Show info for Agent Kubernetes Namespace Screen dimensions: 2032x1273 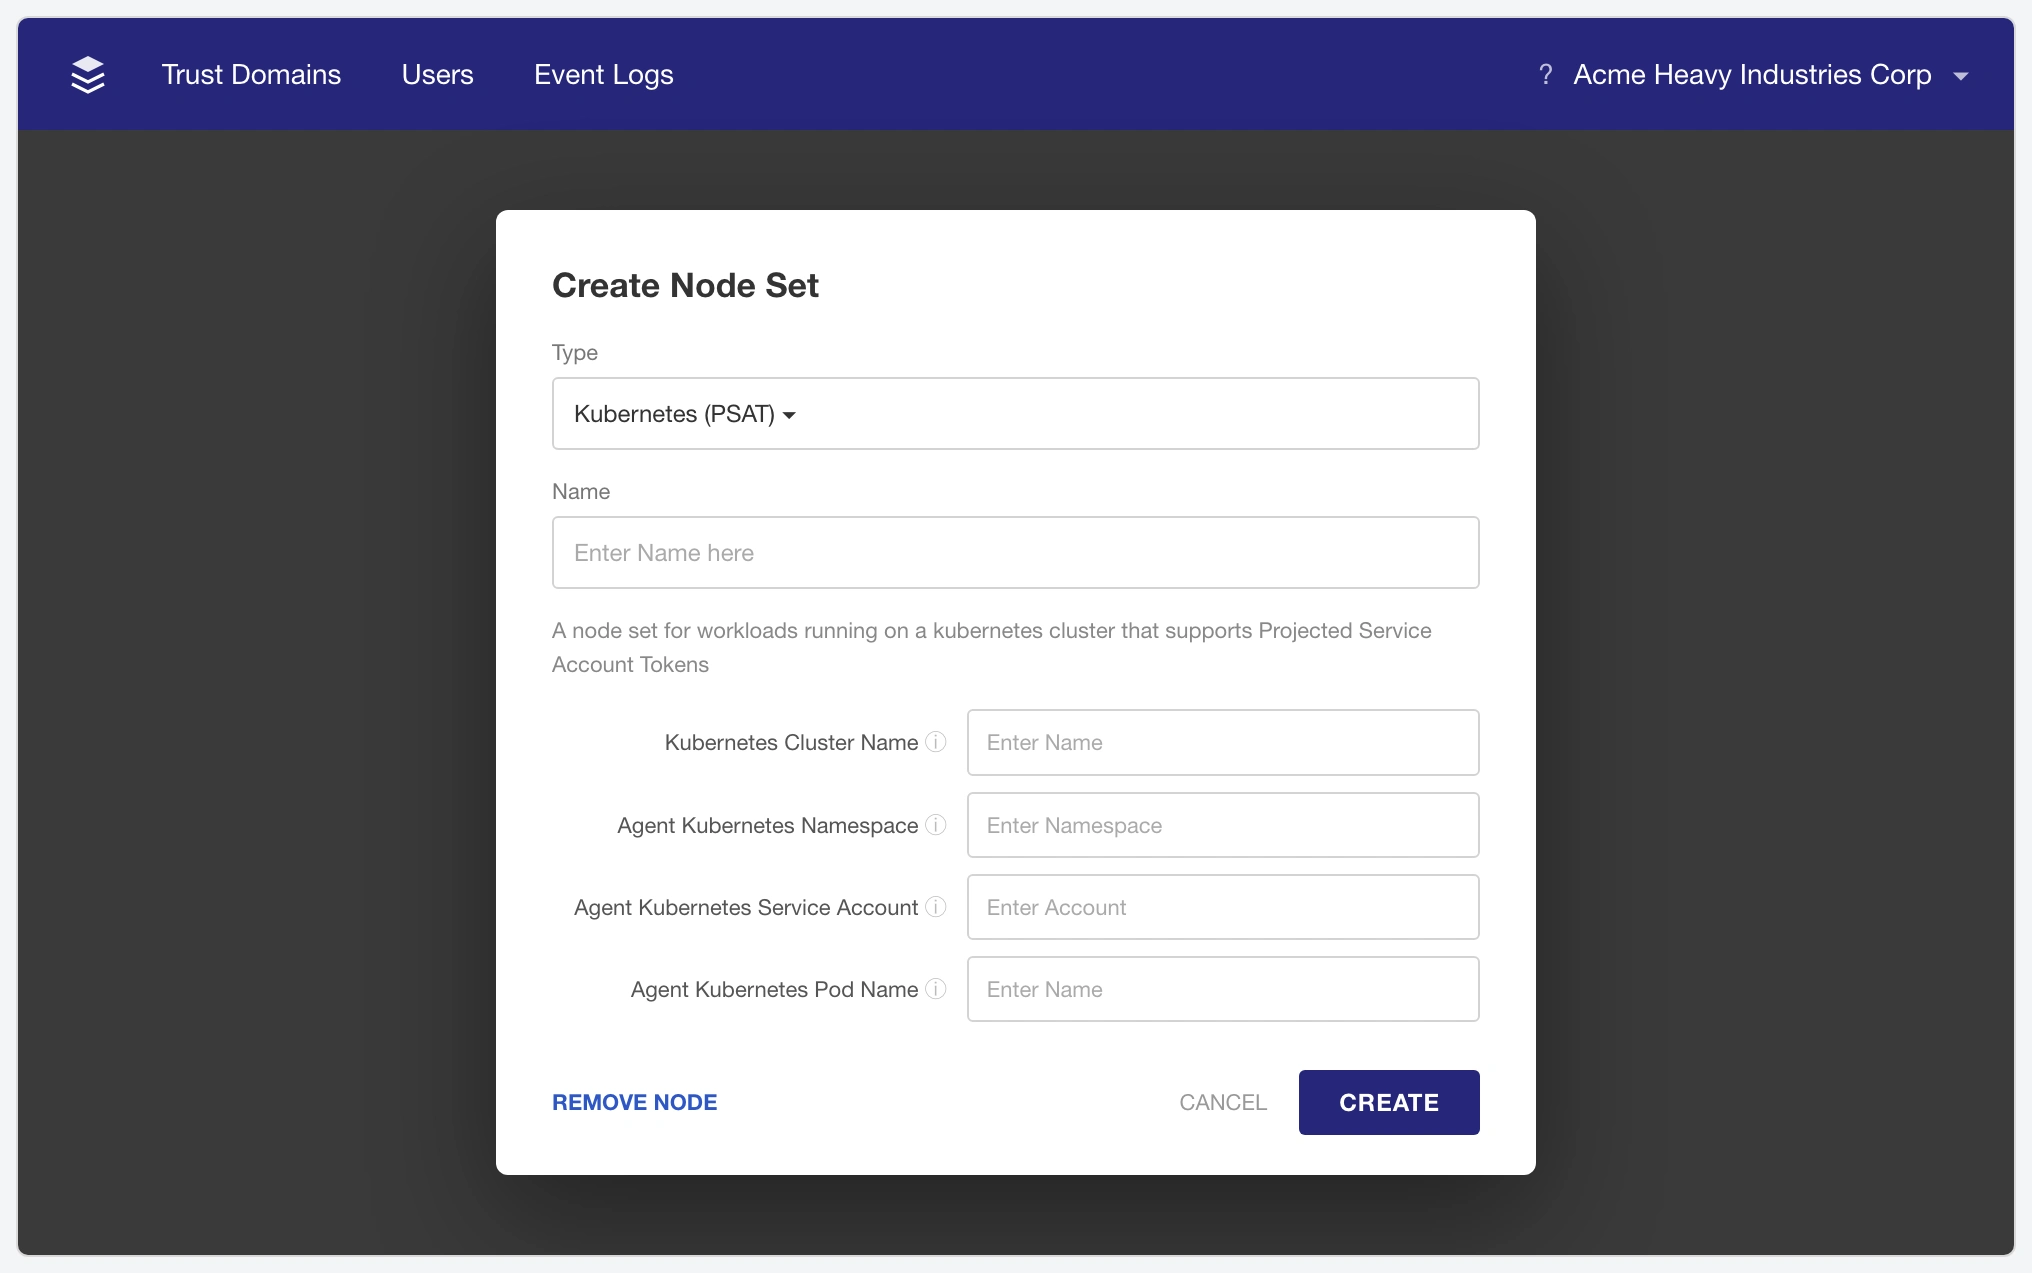[x=936, y=825]
